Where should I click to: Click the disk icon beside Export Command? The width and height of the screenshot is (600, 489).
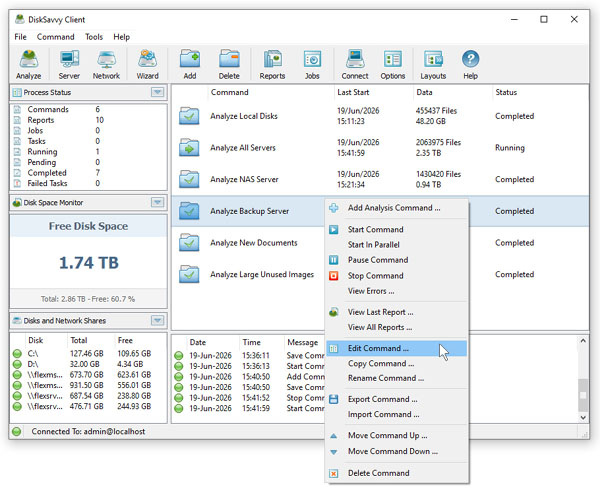tap(334, 399)
